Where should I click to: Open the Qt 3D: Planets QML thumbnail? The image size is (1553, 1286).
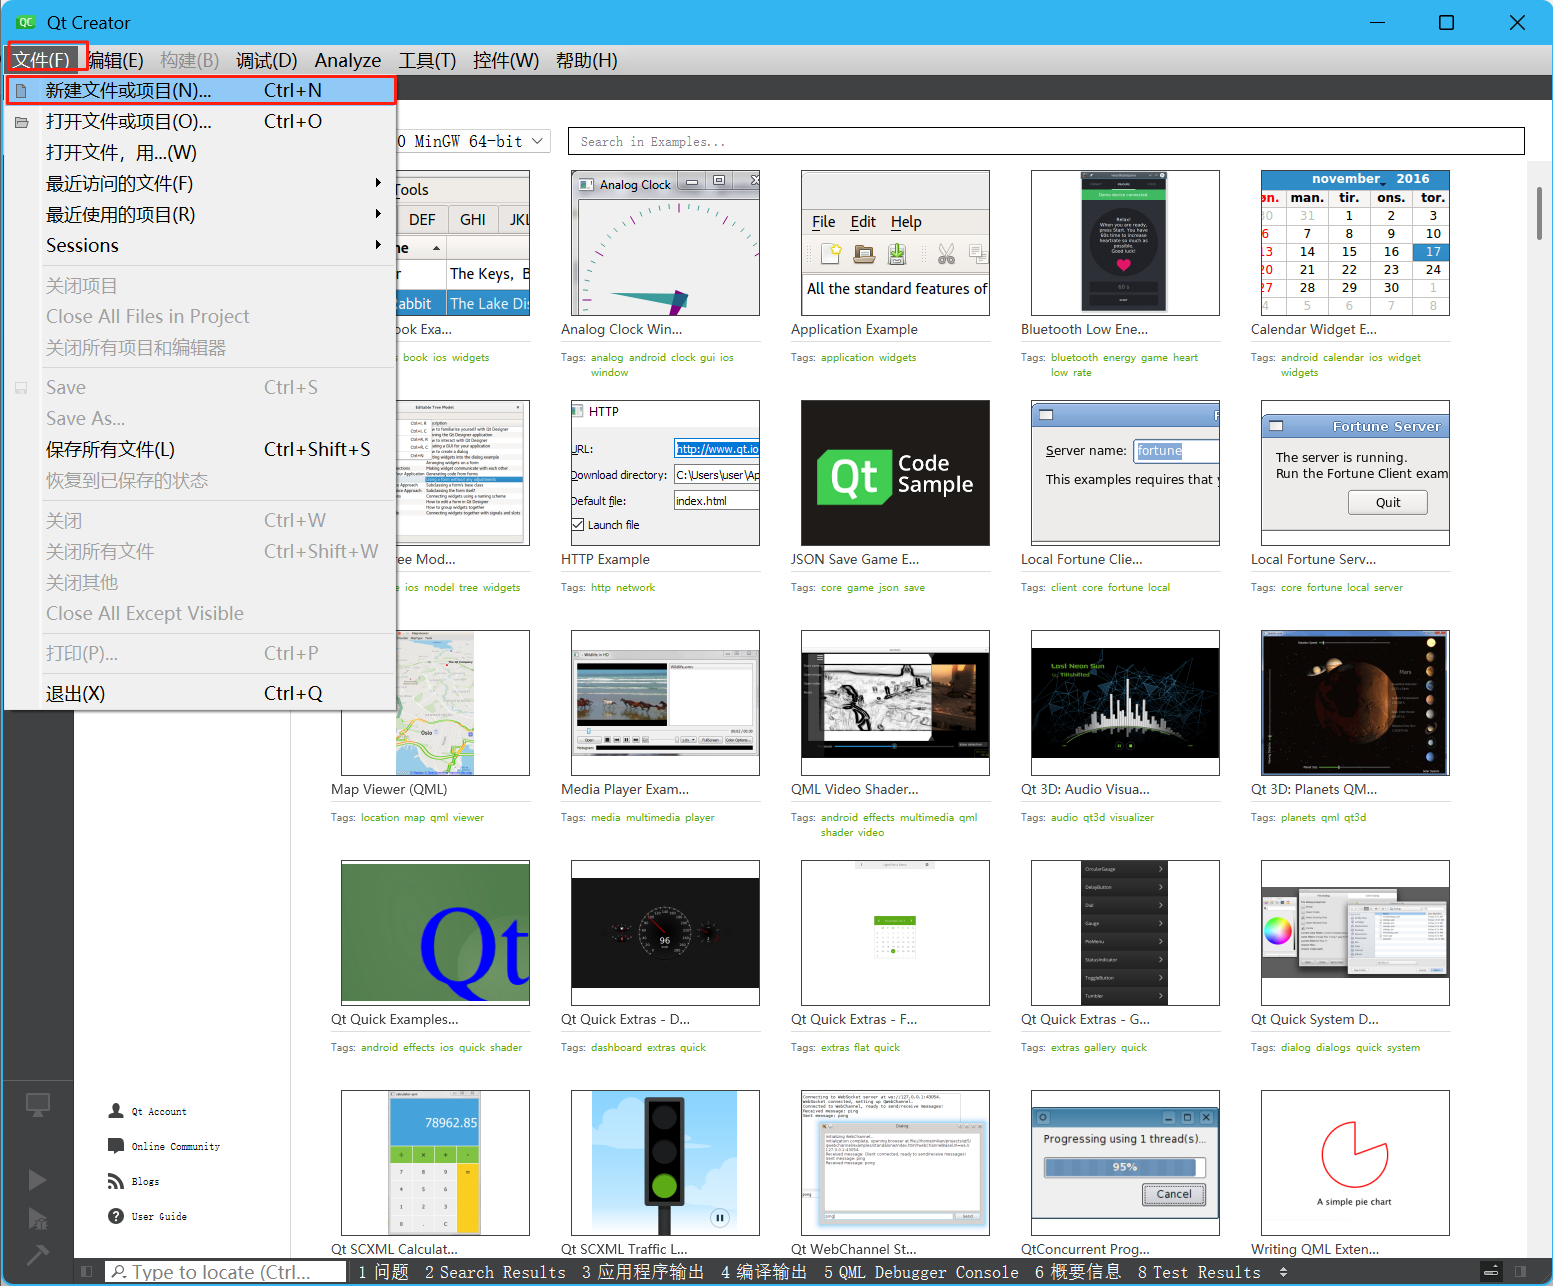(1355, 703)
